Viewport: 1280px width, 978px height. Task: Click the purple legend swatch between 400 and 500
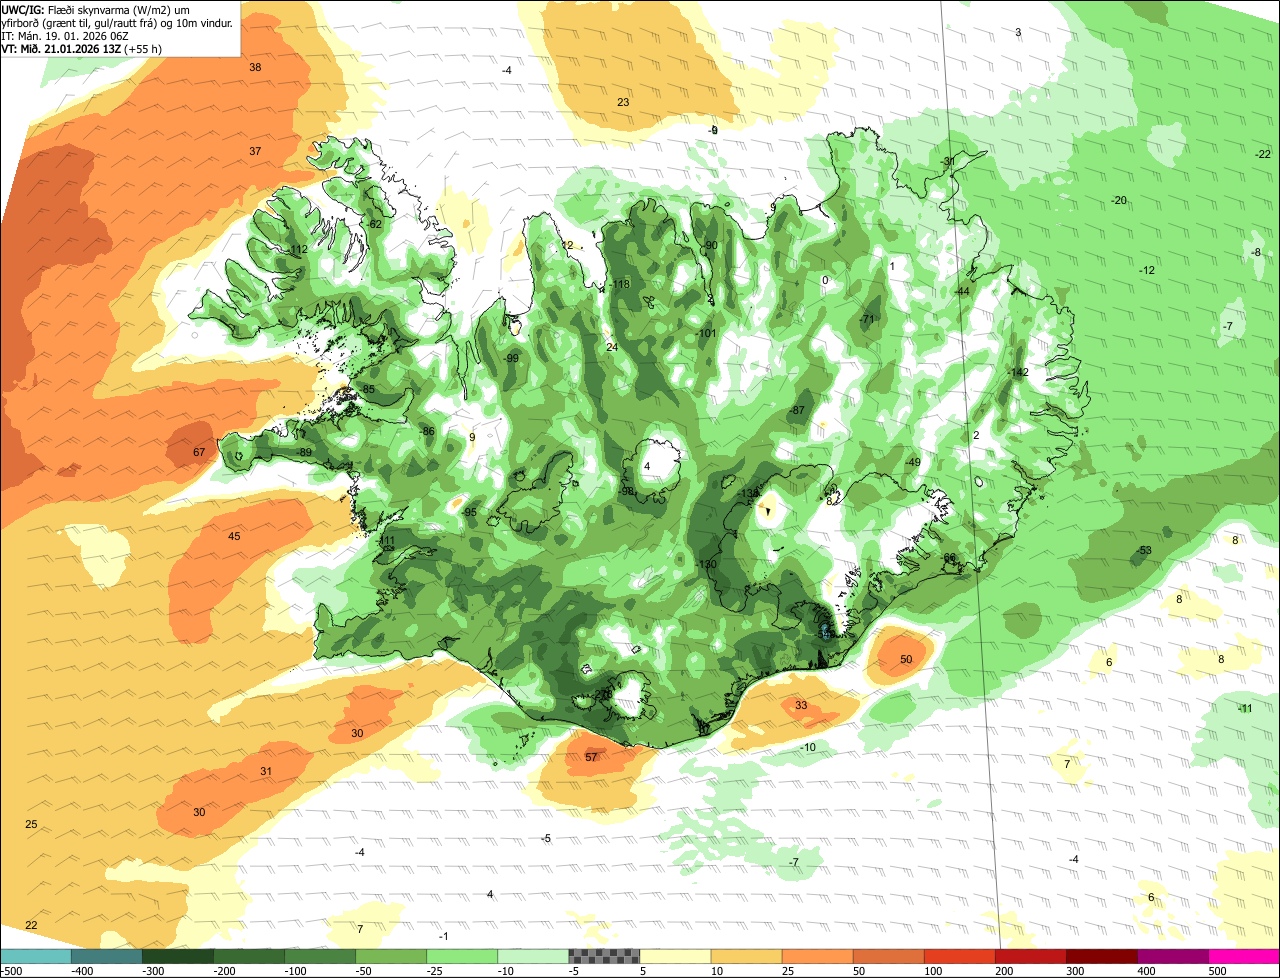click(x=1173, y=956)
